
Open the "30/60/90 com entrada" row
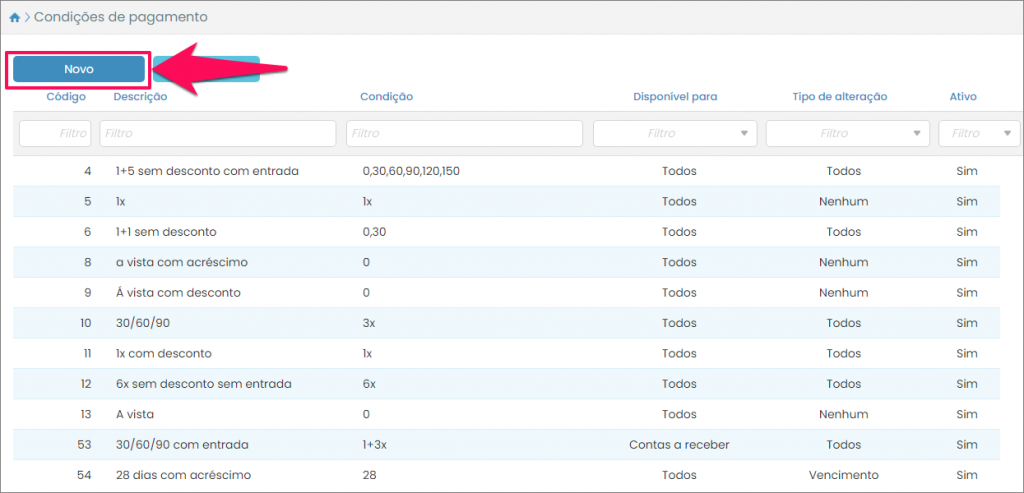182,444
